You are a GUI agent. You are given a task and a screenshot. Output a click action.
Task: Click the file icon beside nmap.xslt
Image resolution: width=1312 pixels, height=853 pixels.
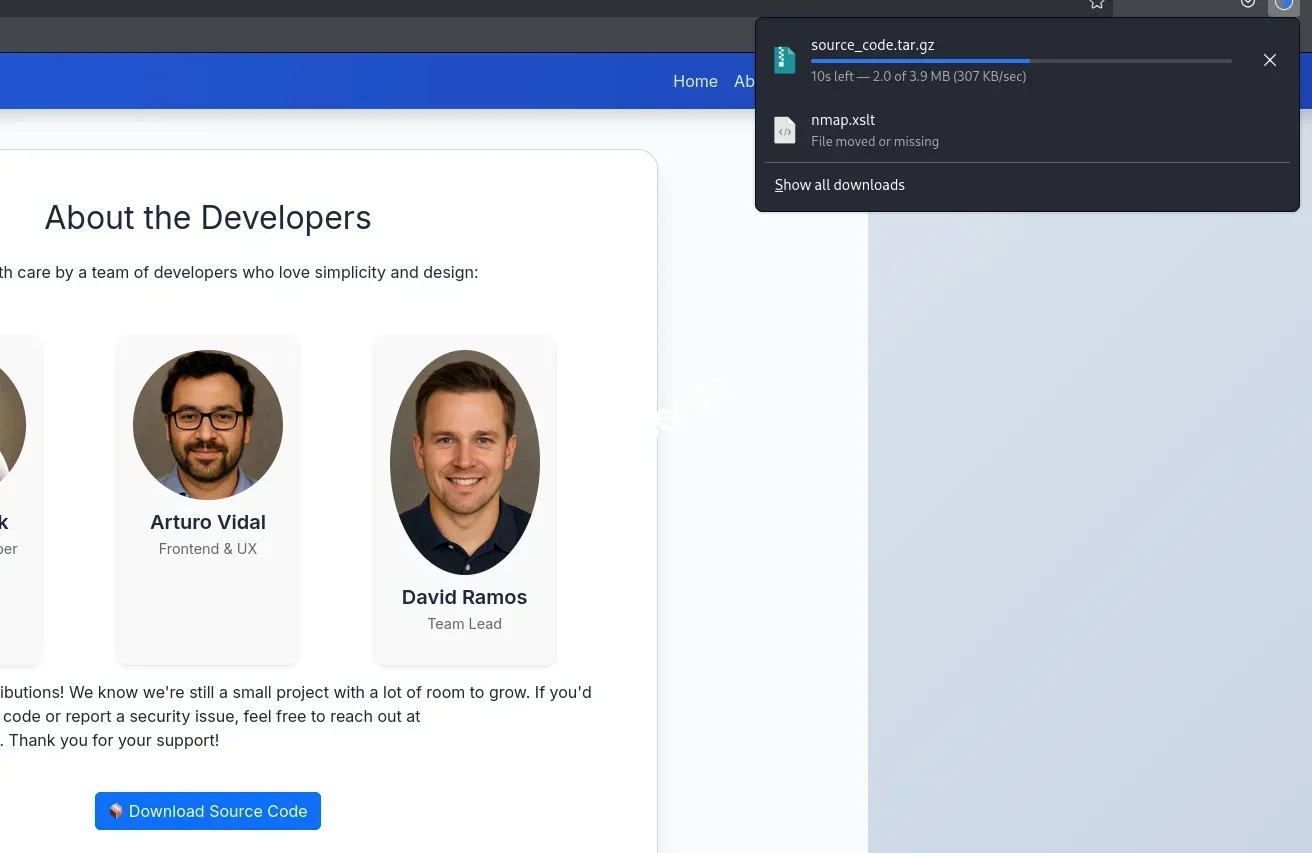(784, 130)
